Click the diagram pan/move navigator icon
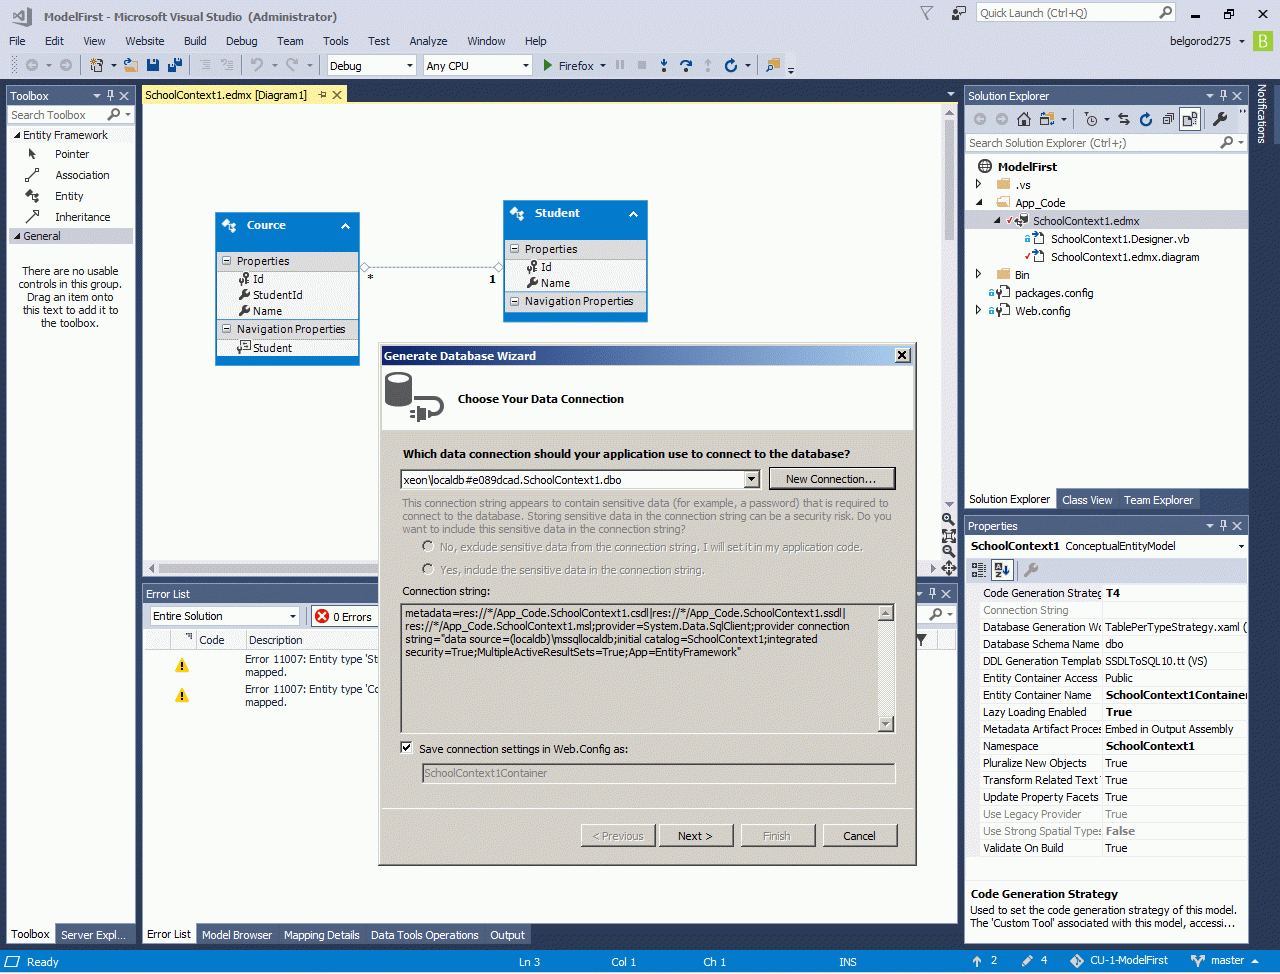Viewport: 1280px width, 974px height. tap(948, 568)
